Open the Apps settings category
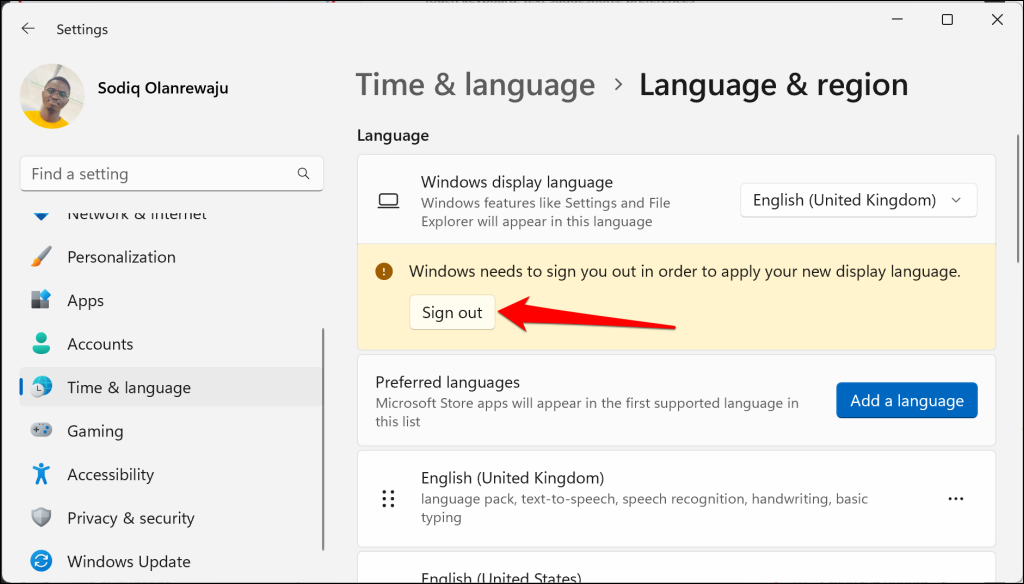Viewport: 1024px width, 584px height. pyautogui.click(x=171, y=300)
